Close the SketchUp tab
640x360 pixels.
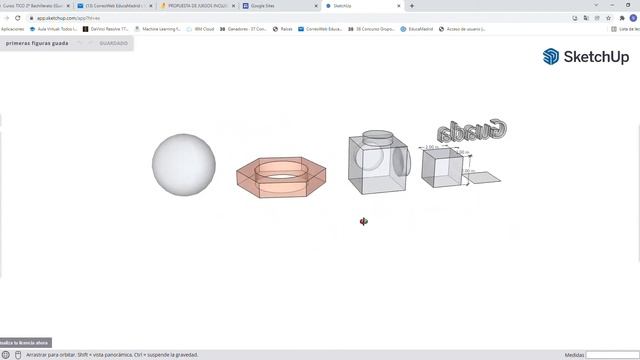[x=399, y=6]
